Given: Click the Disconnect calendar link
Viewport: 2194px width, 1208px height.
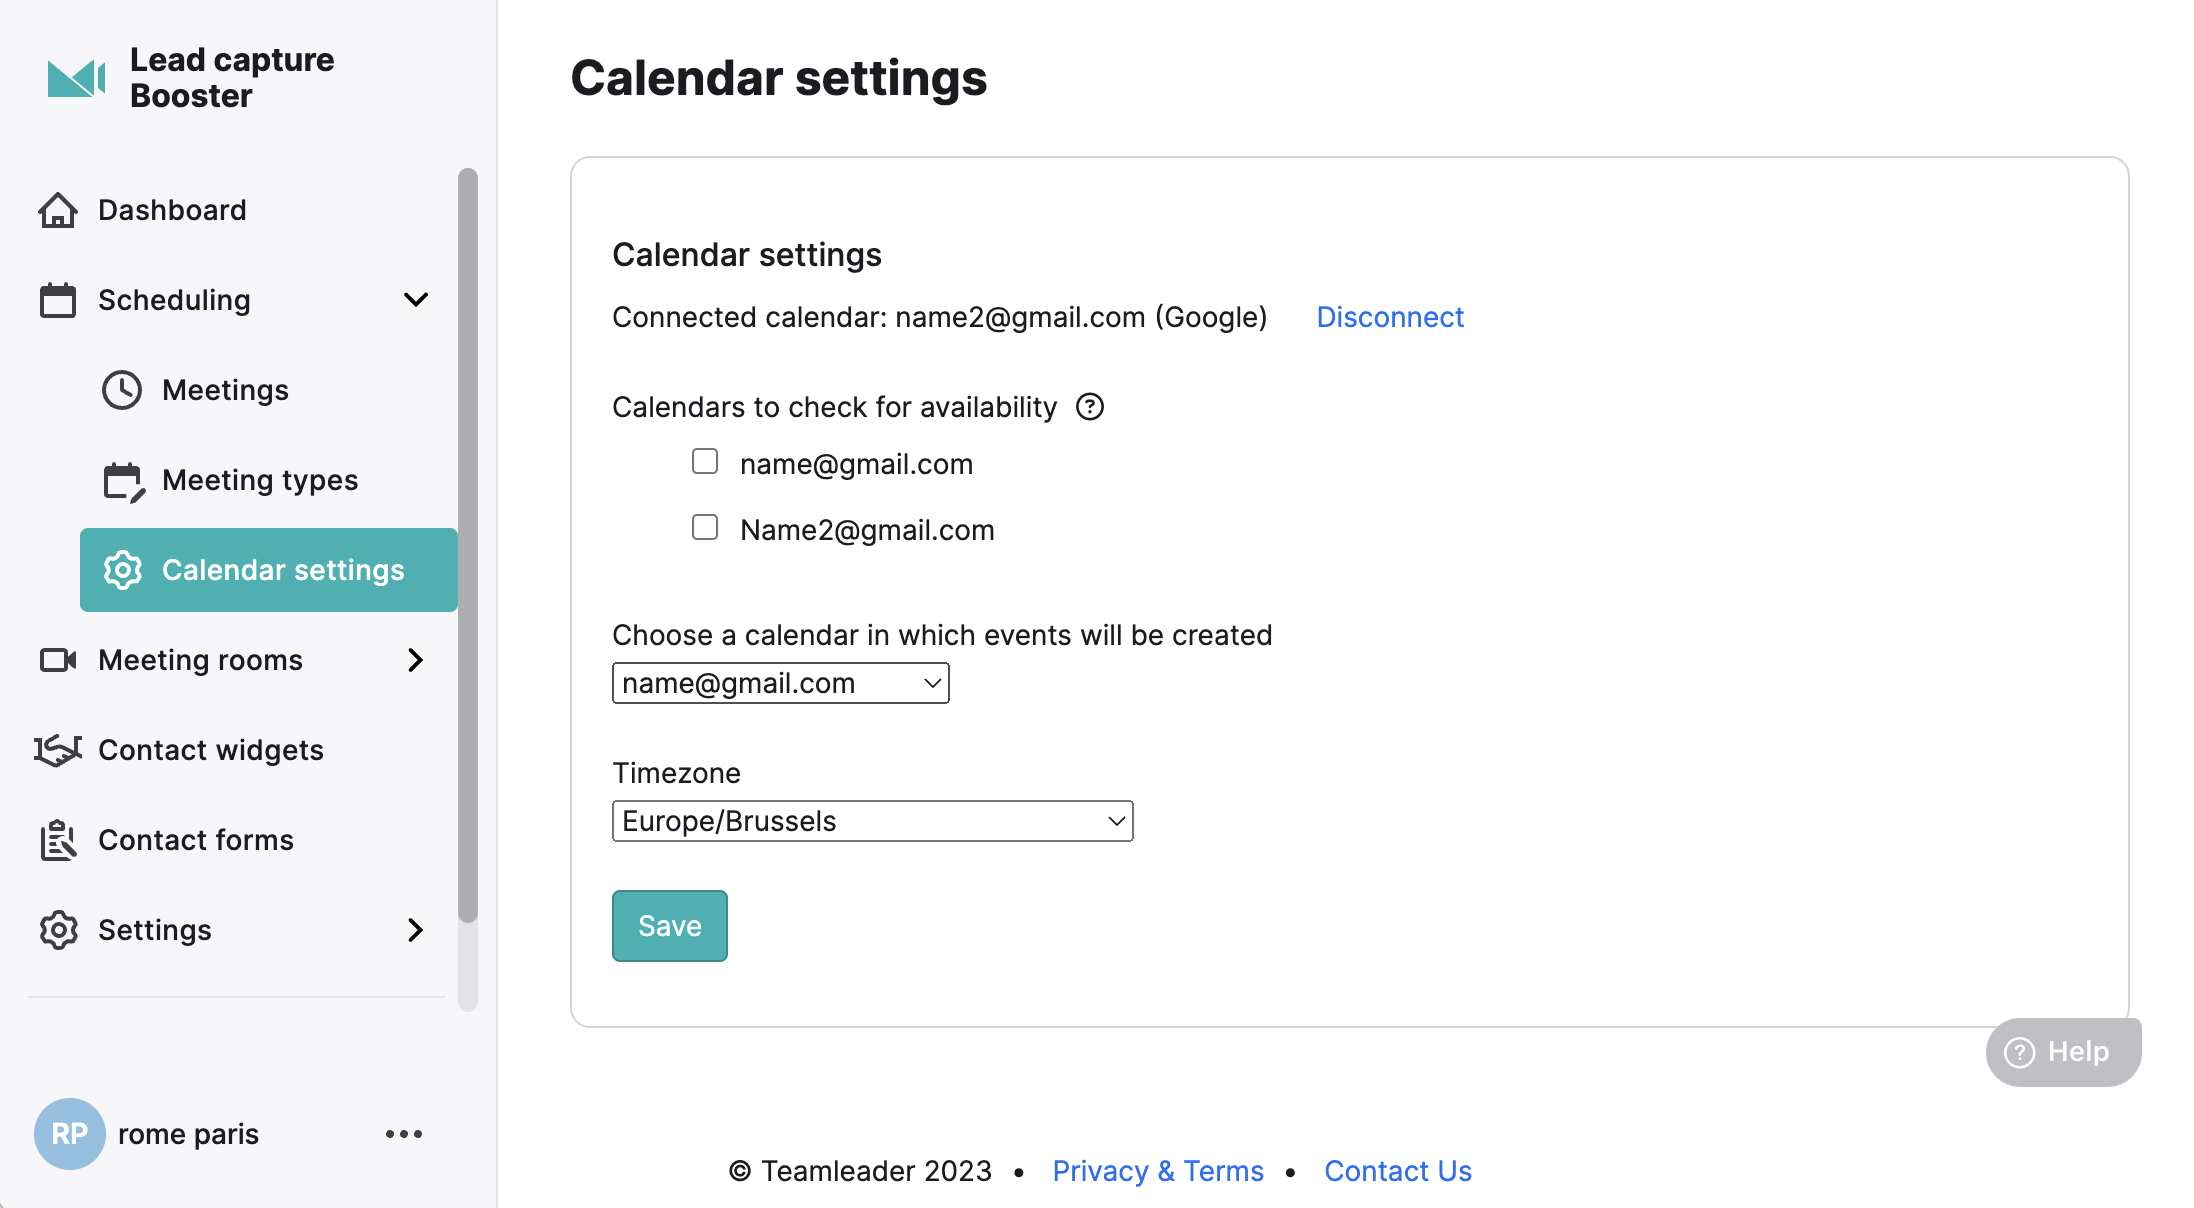Looking at the screenshot, I should click(x=1390, y=317).
